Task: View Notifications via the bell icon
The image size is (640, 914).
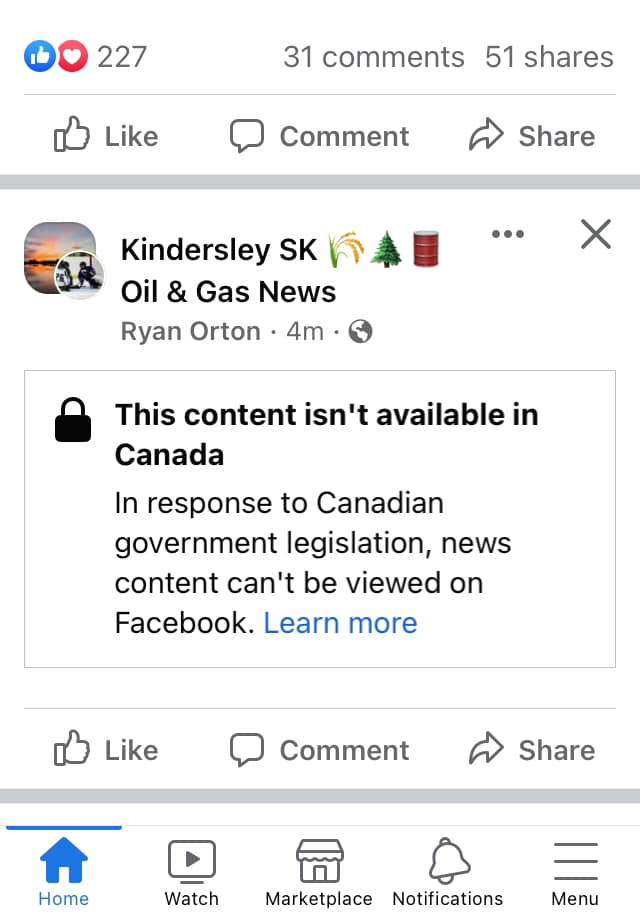Action: tap(447, 872)
